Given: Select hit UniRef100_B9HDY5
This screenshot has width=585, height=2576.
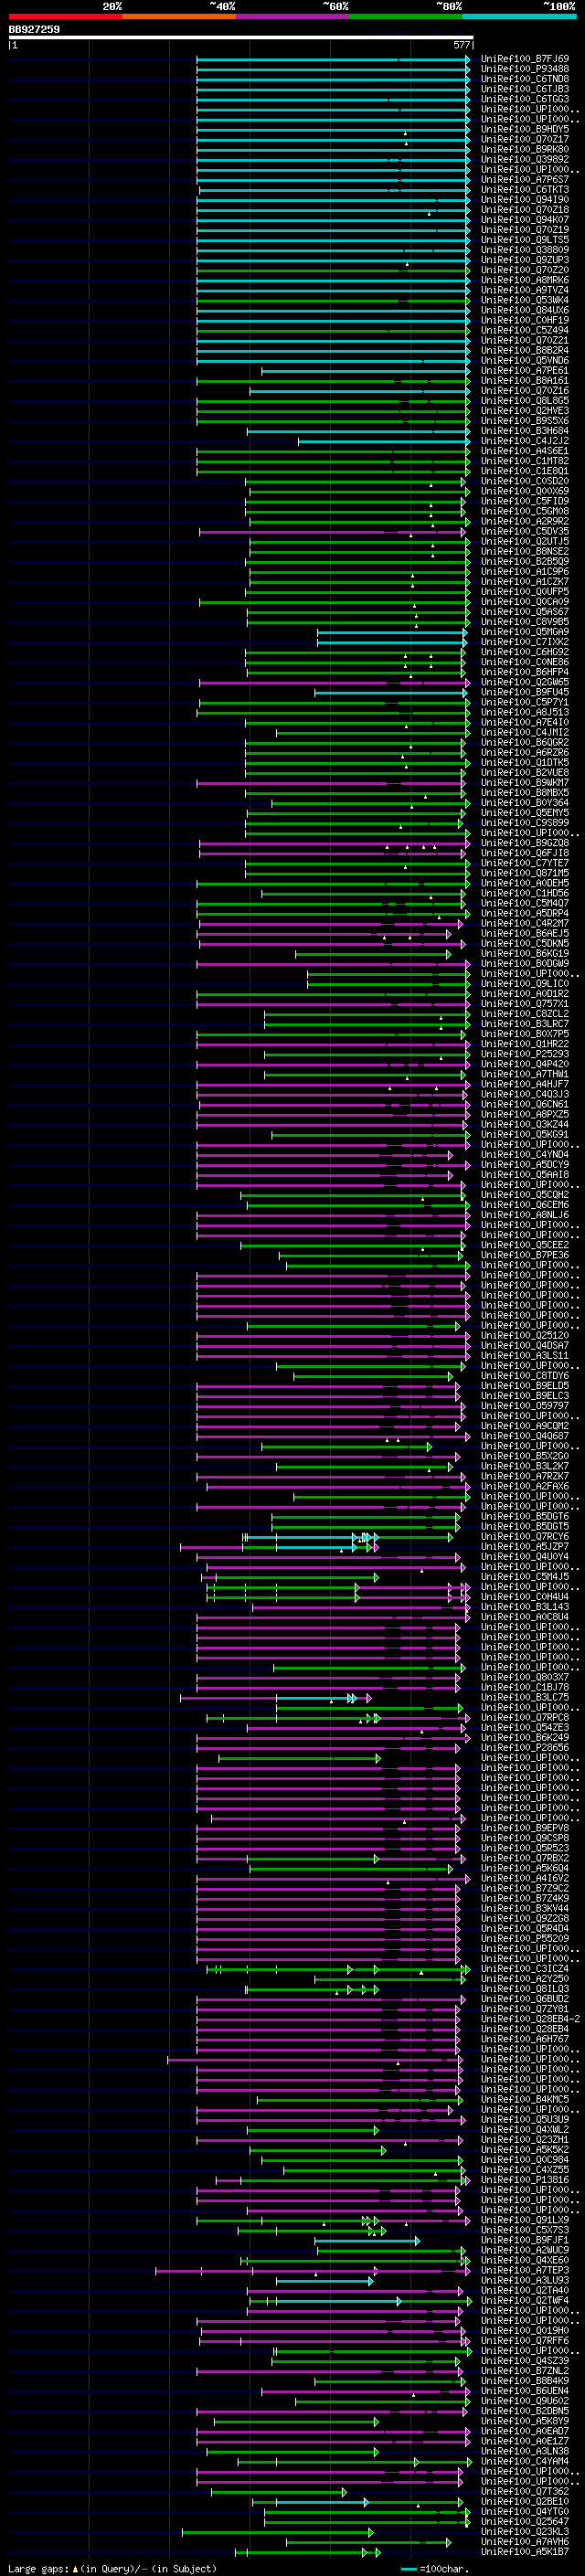Looking at the screenshot, I should [x=525, y=129].
